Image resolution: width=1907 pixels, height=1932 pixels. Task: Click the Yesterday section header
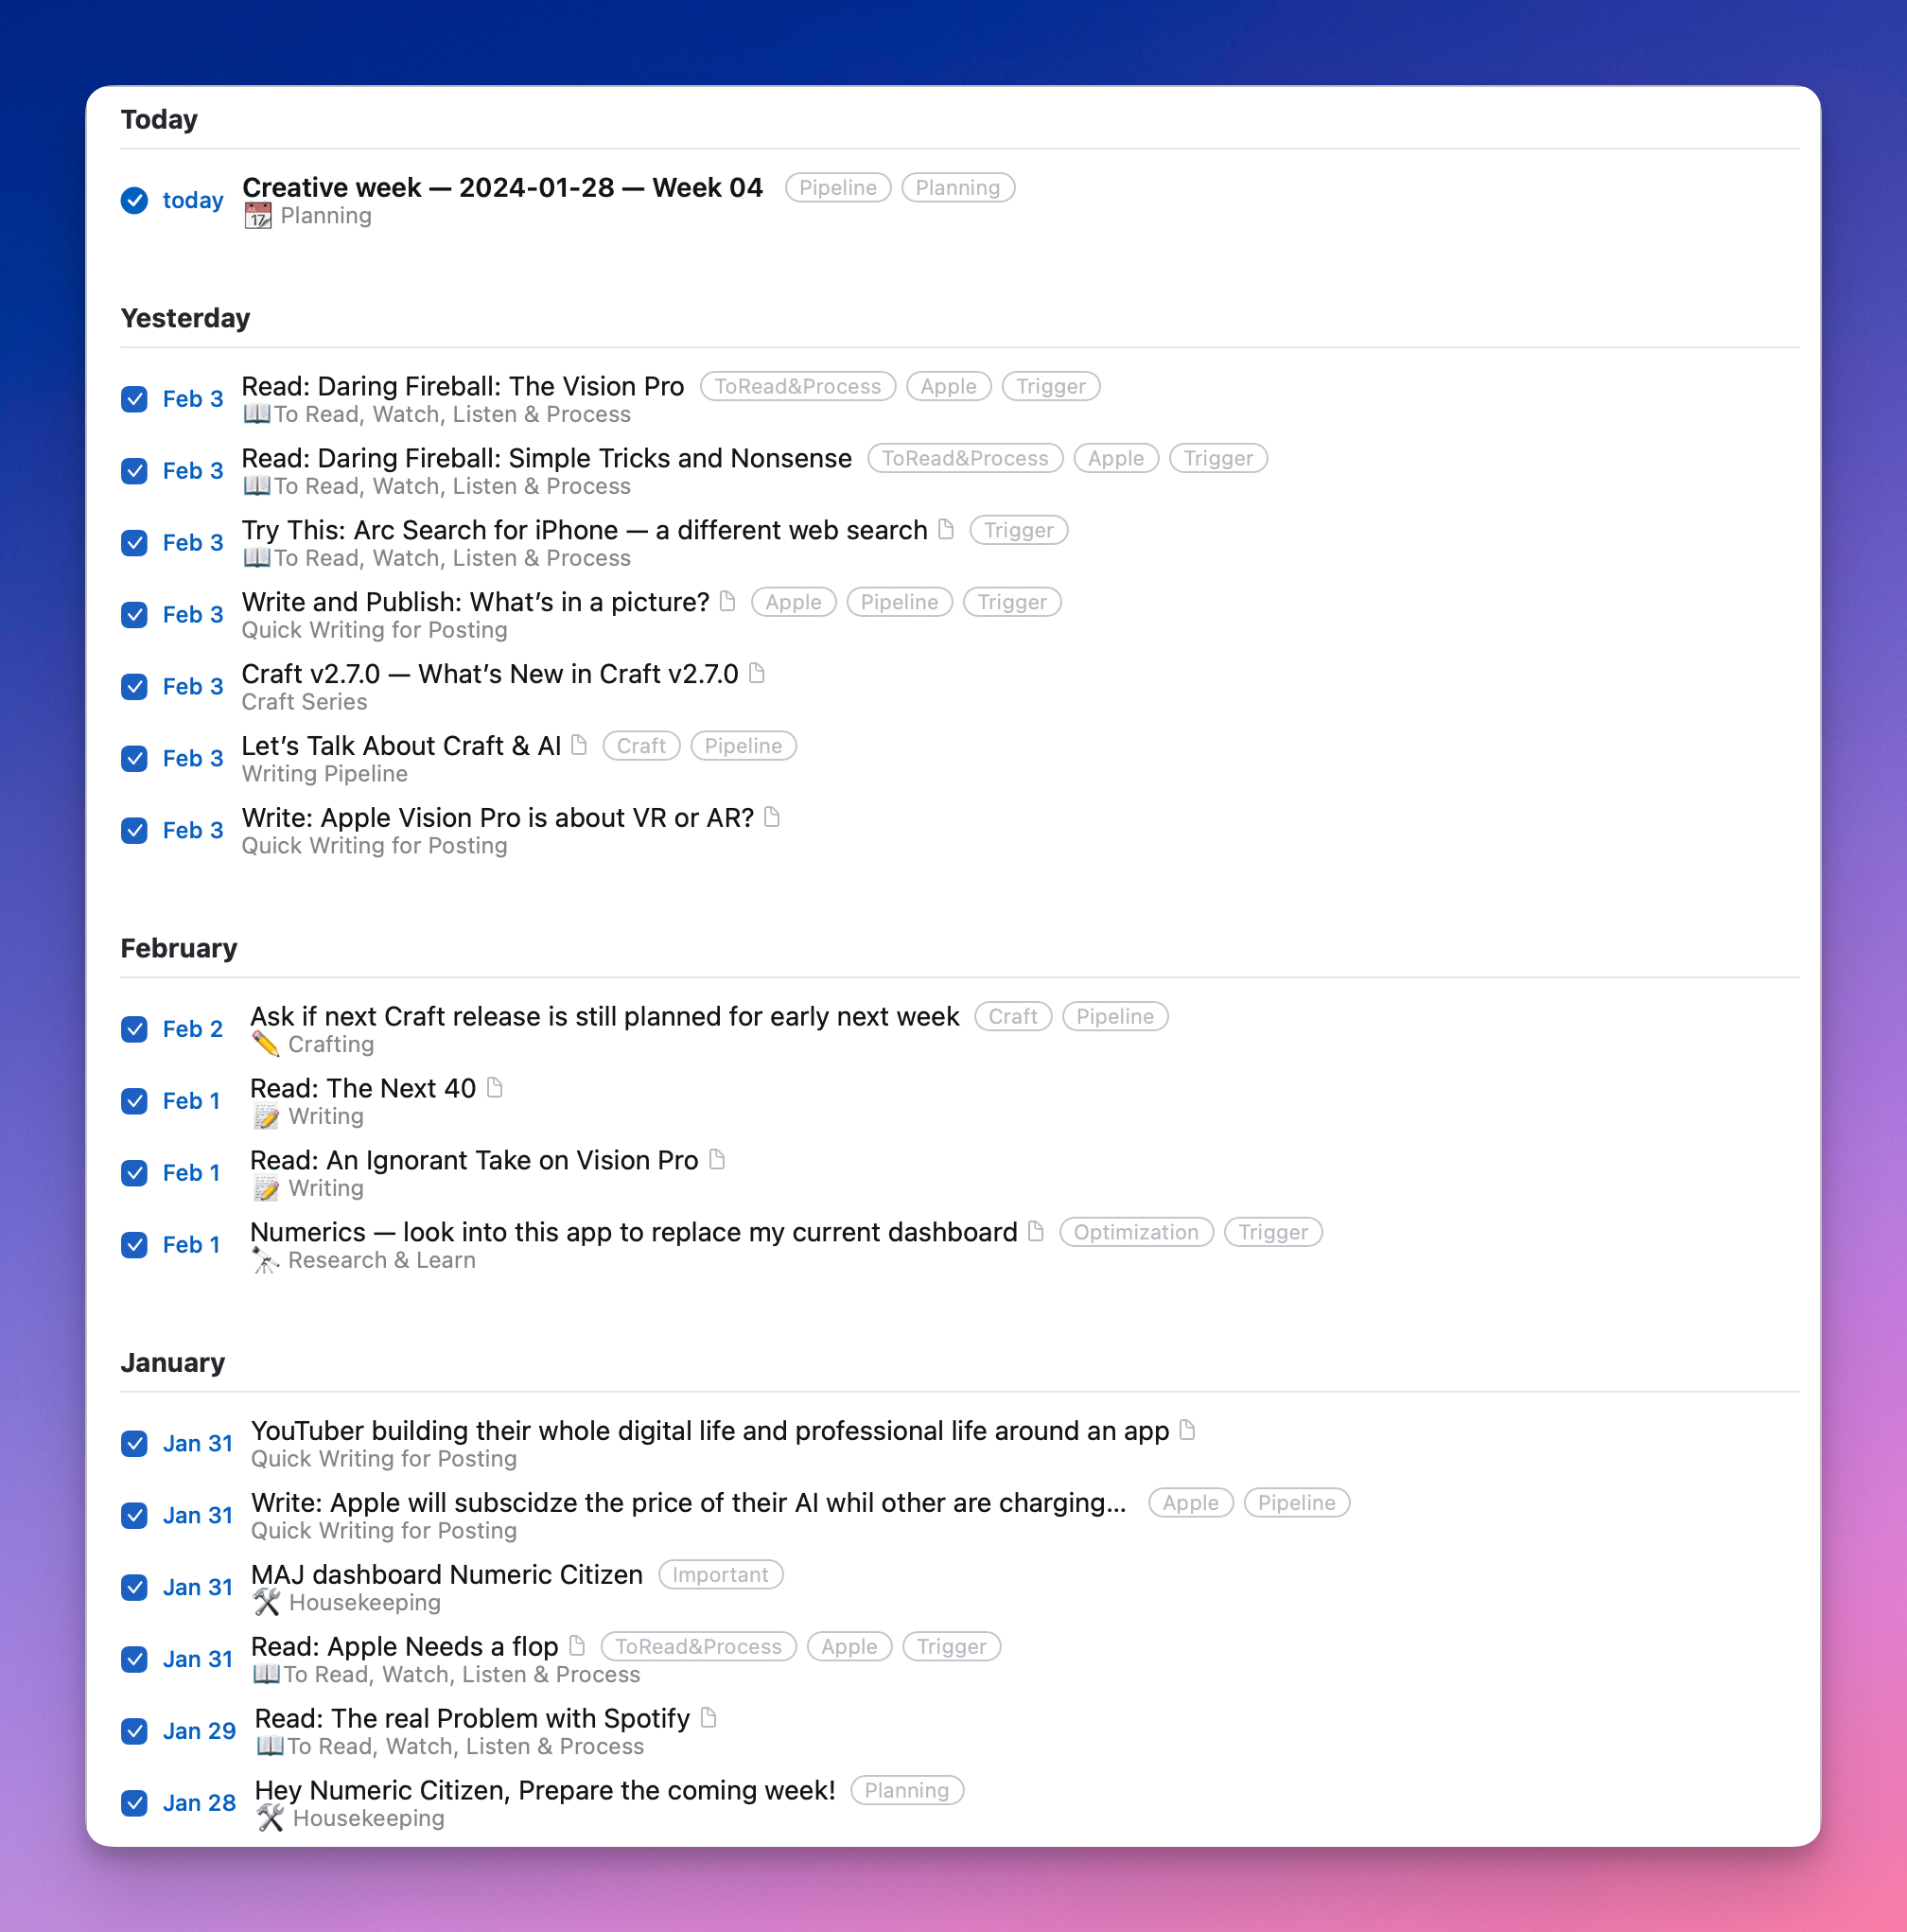[186, 318]
